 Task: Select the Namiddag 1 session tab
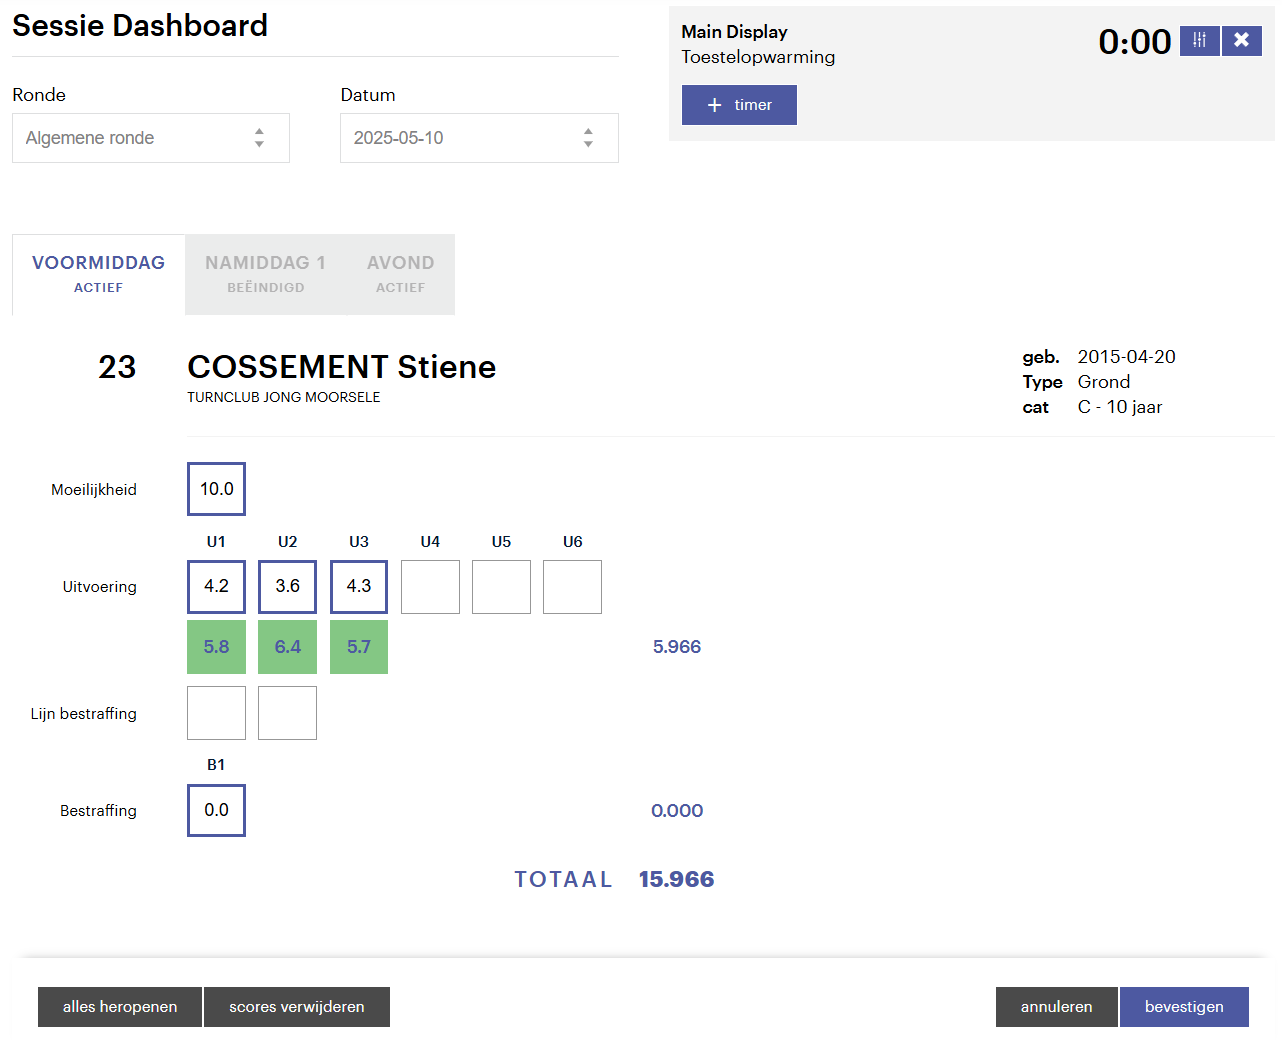(265, 274)
